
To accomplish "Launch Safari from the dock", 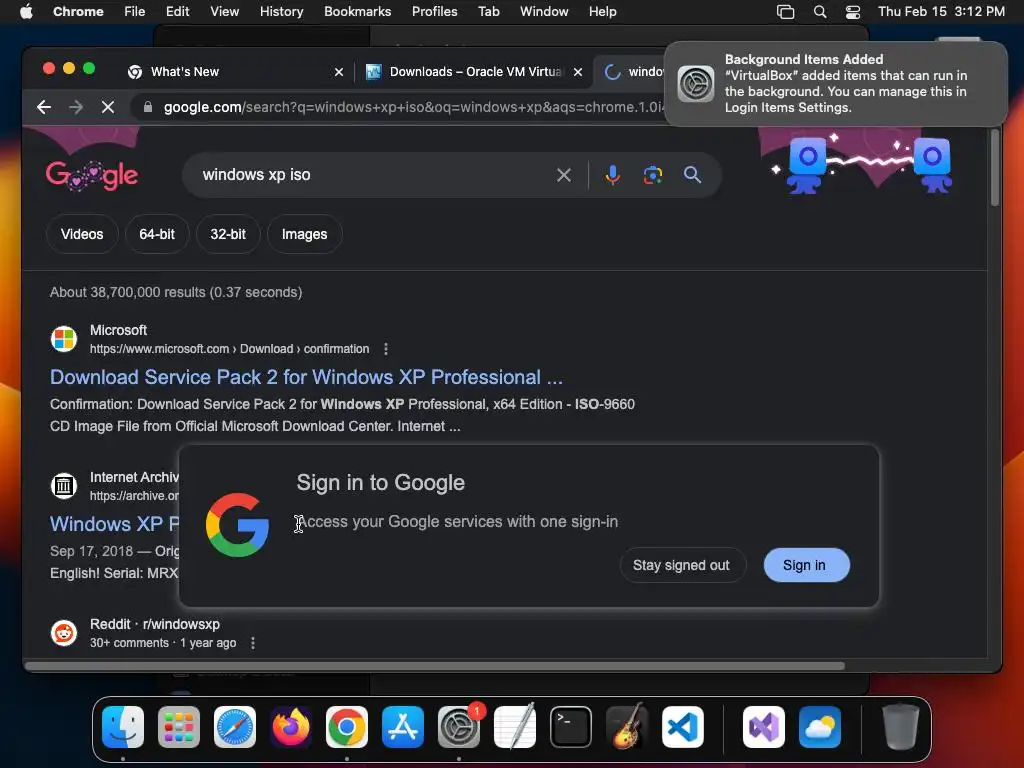I will (235, 727).
